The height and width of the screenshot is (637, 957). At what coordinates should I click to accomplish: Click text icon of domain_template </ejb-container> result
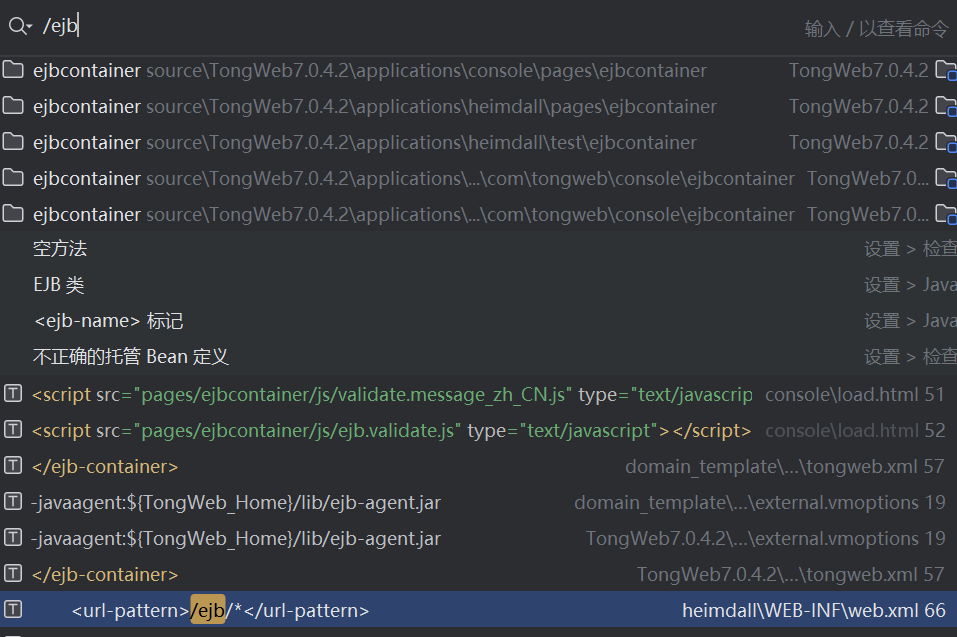coord(13,466)
